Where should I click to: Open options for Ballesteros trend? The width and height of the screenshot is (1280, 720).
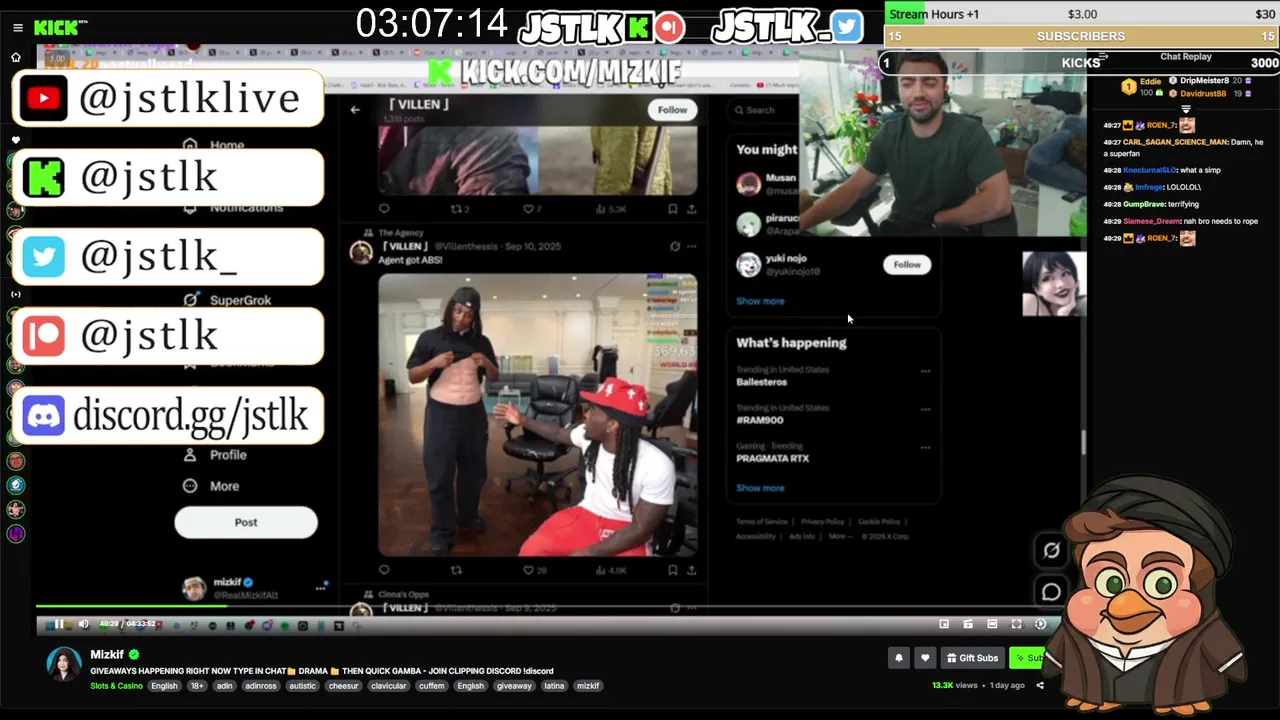(925, 371)
